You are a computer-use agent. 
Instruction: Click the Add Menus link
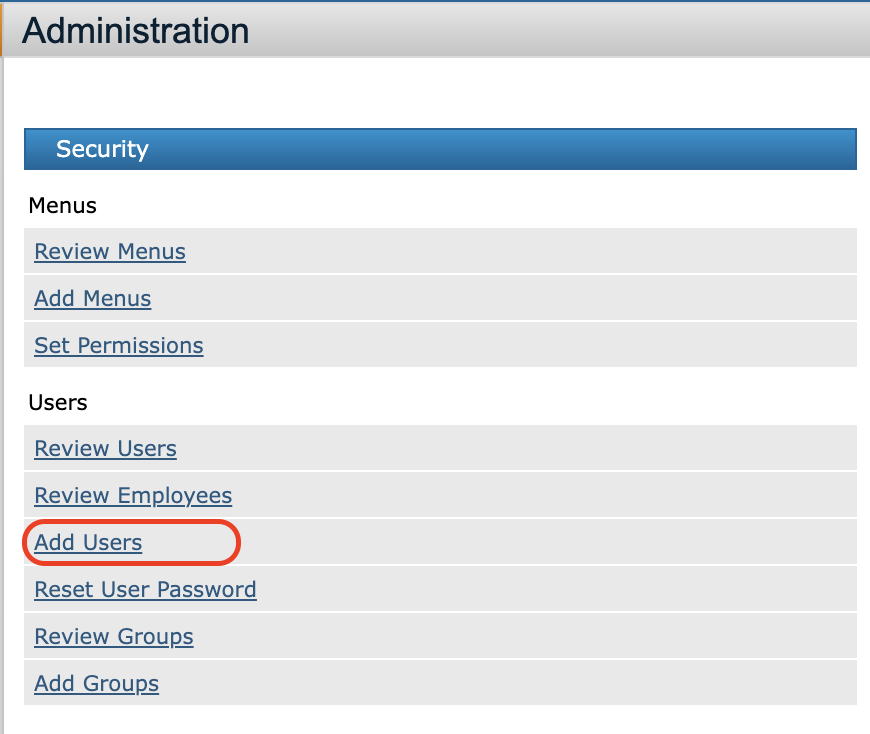click(93, 298)
